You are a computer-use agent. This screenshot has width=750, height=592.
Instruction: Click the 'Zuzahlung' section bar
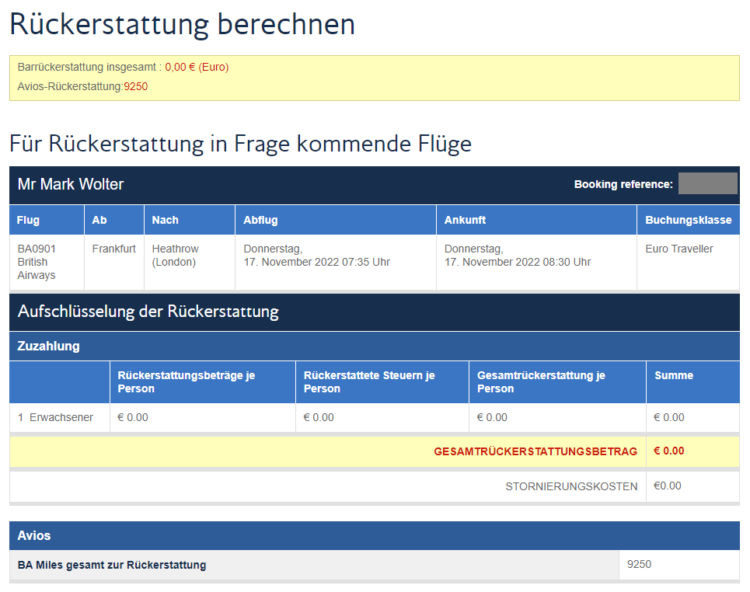pos(49,346)
